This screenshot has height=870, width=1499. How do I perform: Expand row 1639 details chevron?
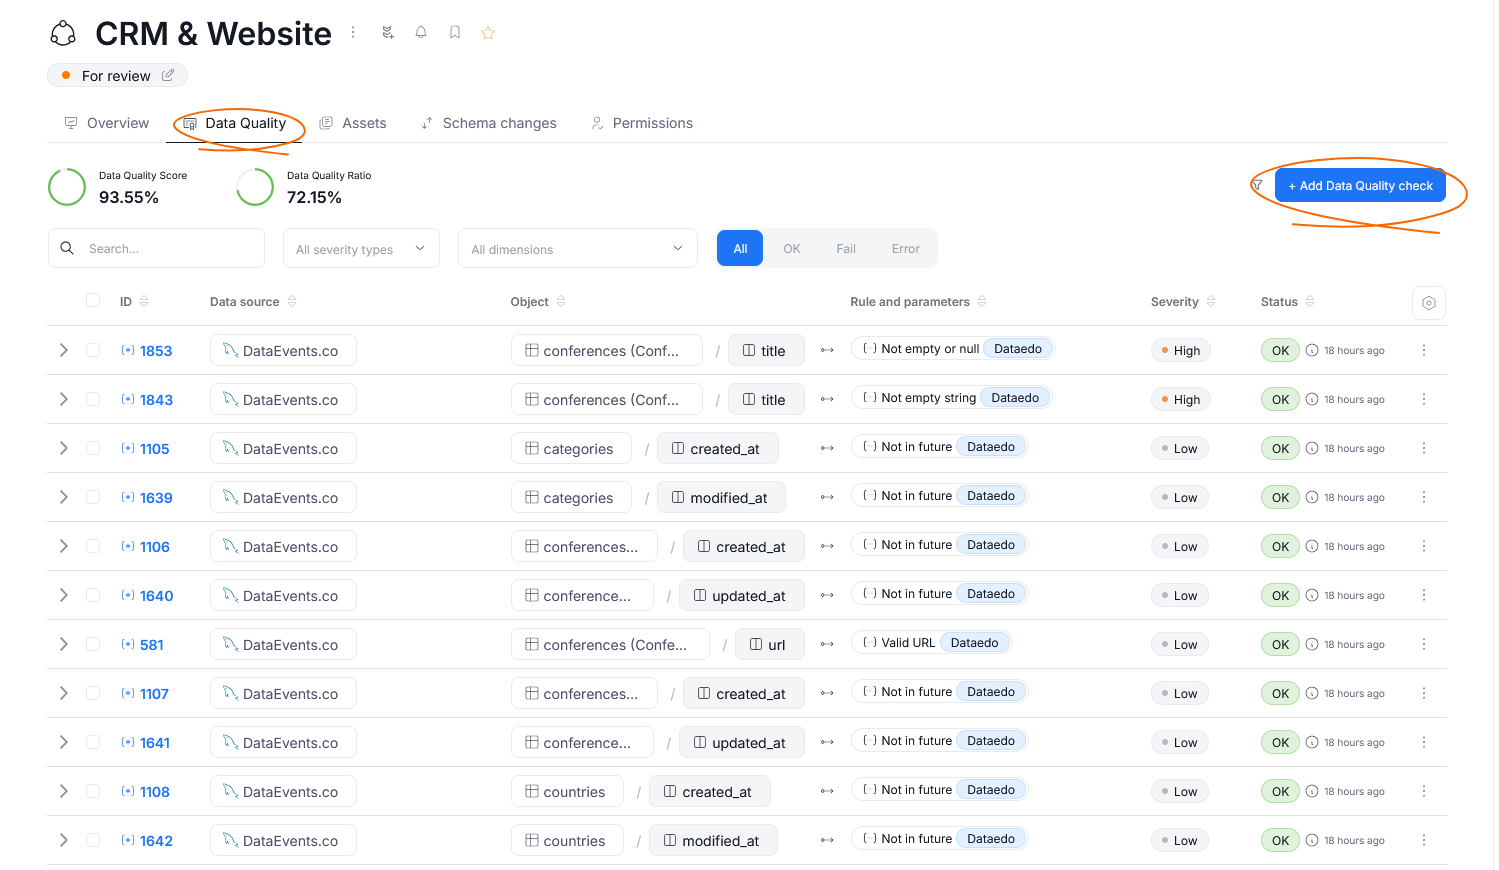point(64,497)
